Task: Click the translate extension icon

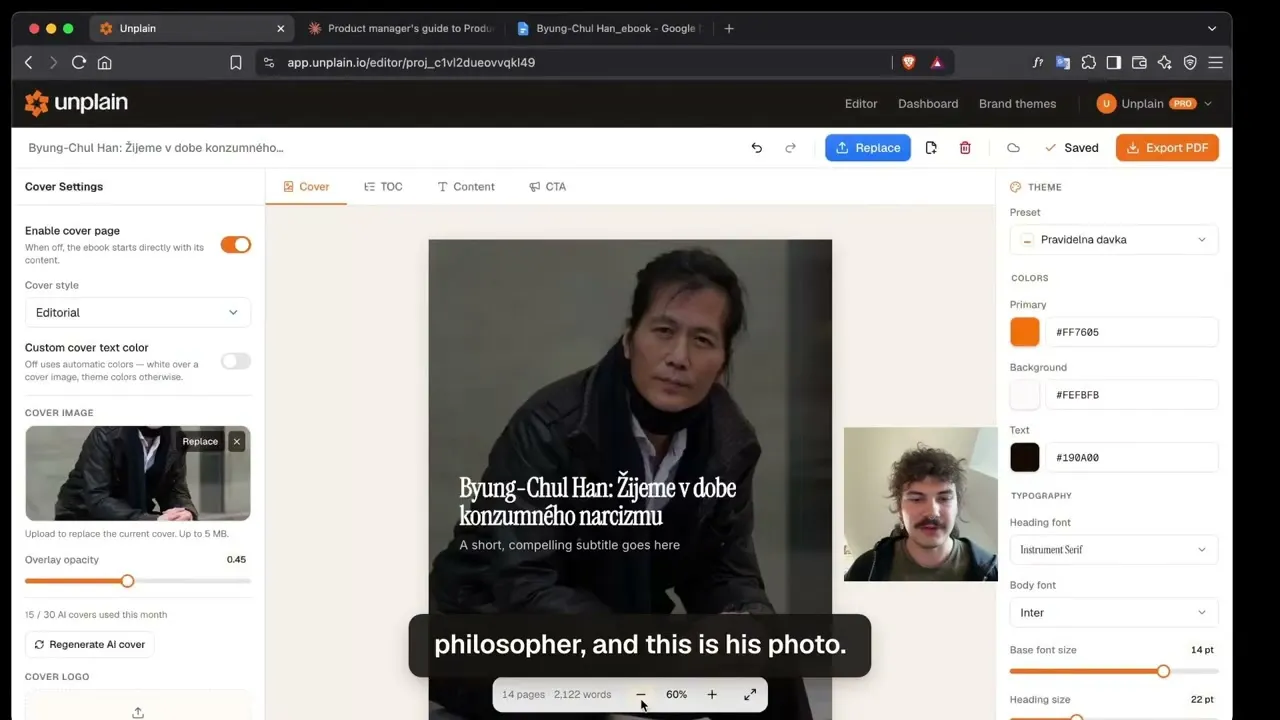Action: pyautogui.click(x=1063, y=62)
